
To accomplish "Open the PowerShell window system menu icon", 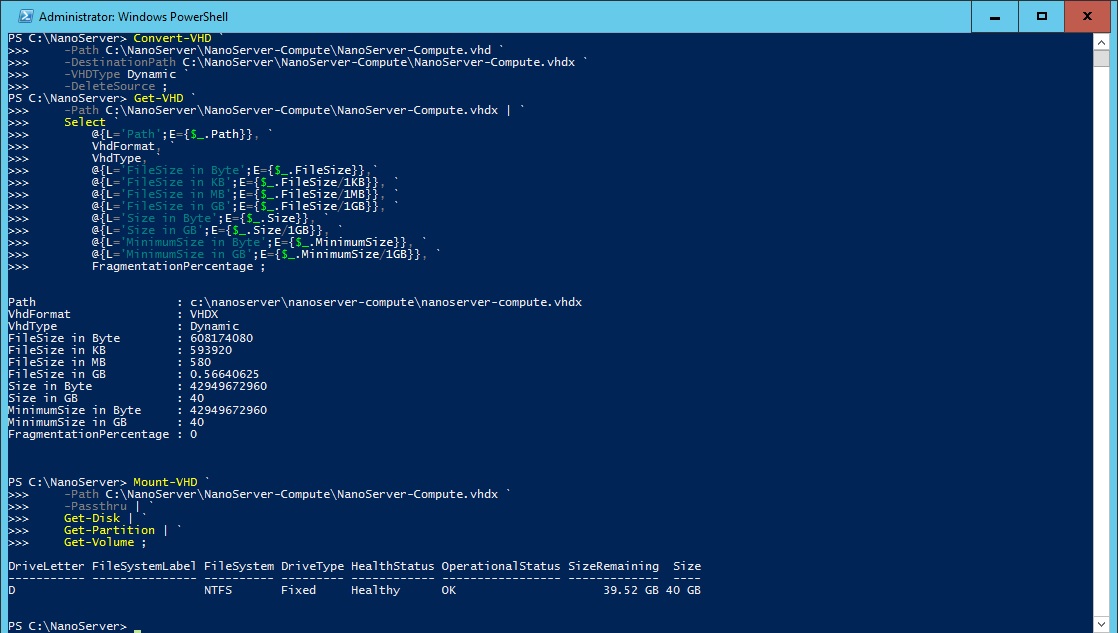I will click(x=26, y=16).
